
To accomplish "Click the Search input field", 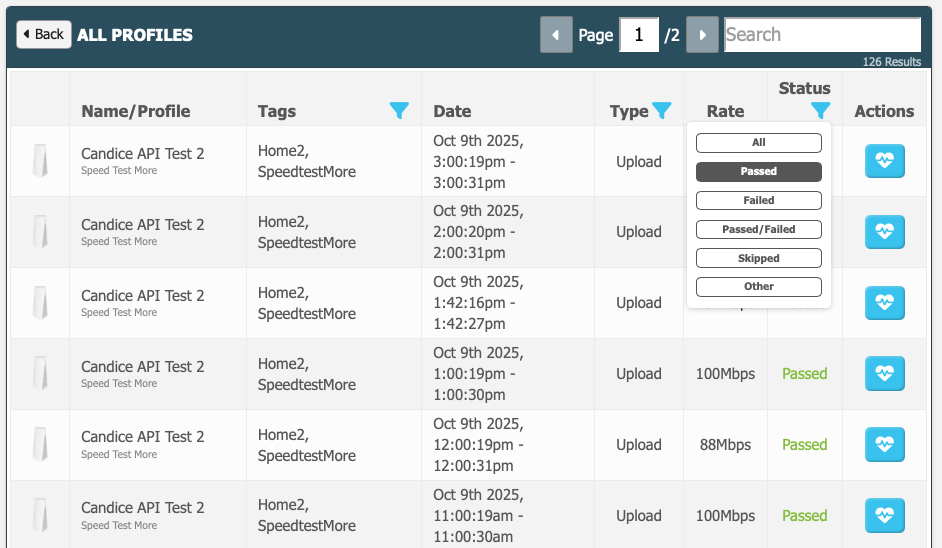I will click(x=821, y=35).
